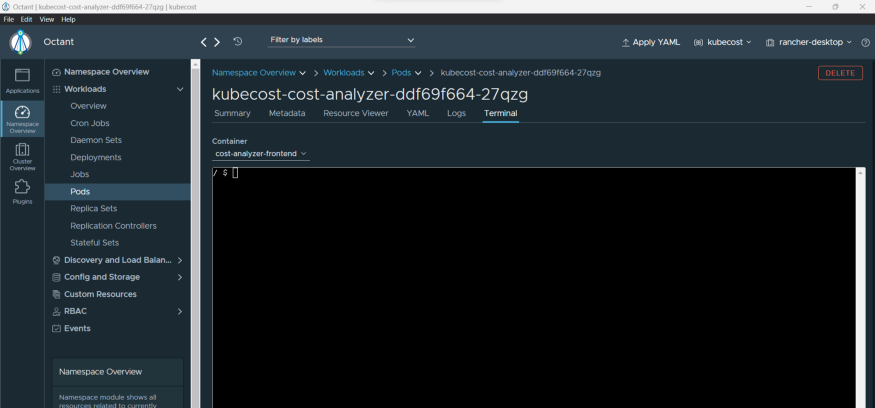Switch to the Logs tab

456,113
